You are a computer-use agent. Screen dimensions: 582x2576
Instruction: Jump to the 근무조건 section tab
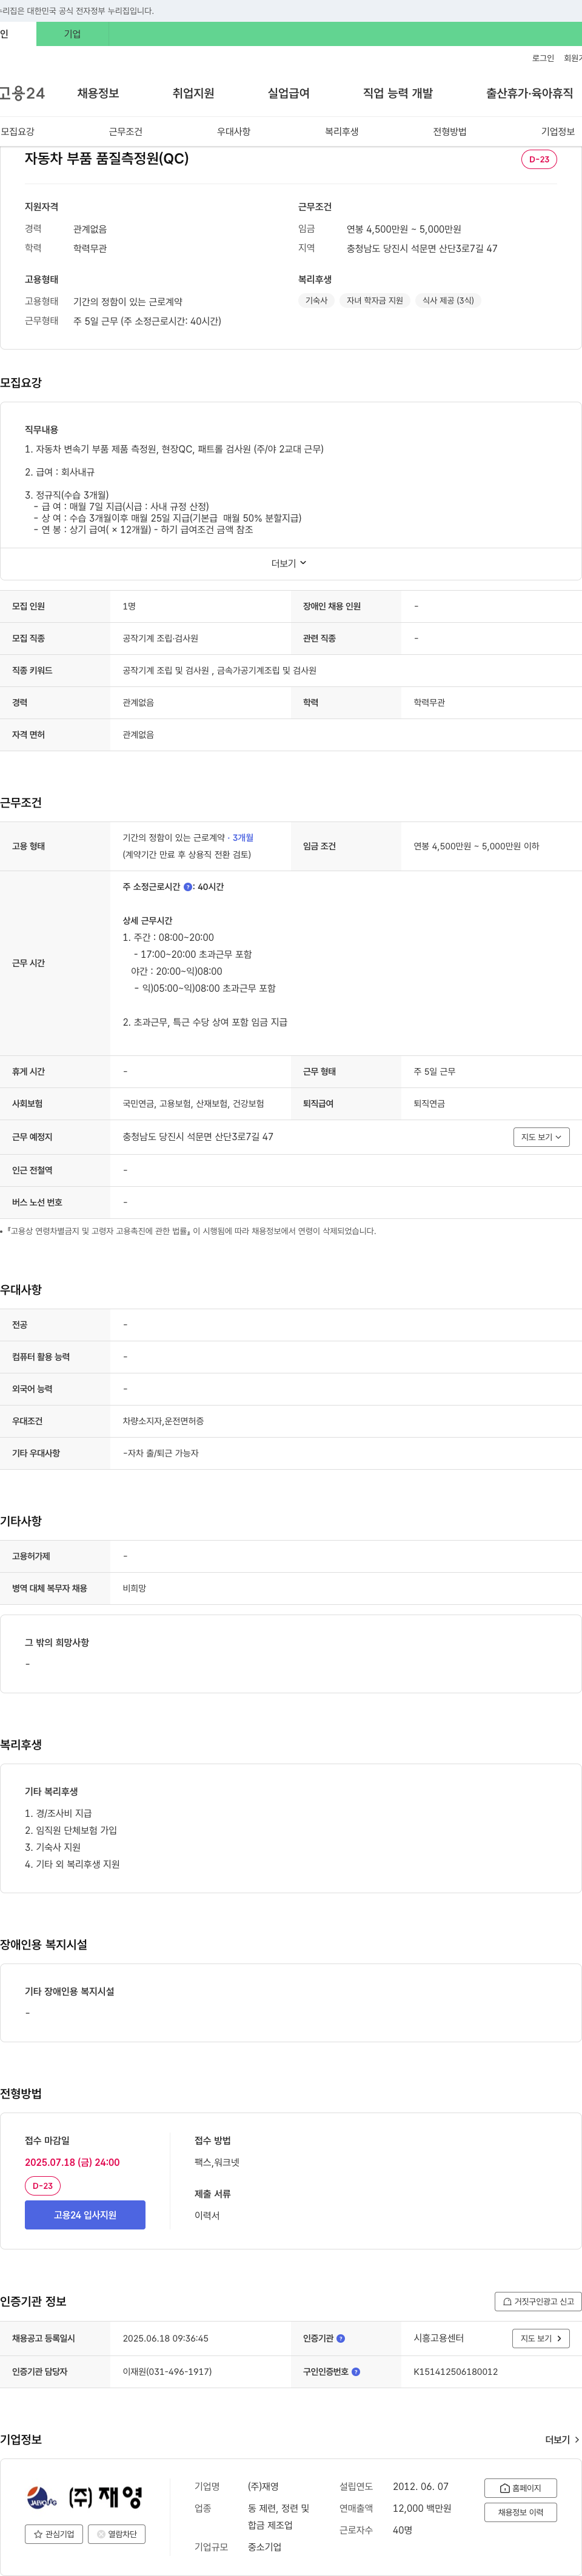[126, 132]
